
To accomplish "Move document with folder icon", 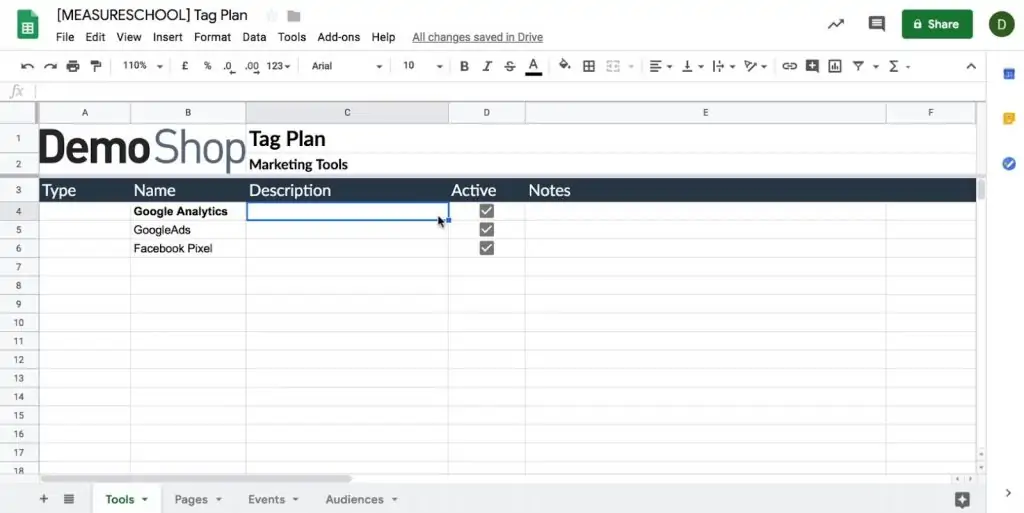I will [293, 16].
